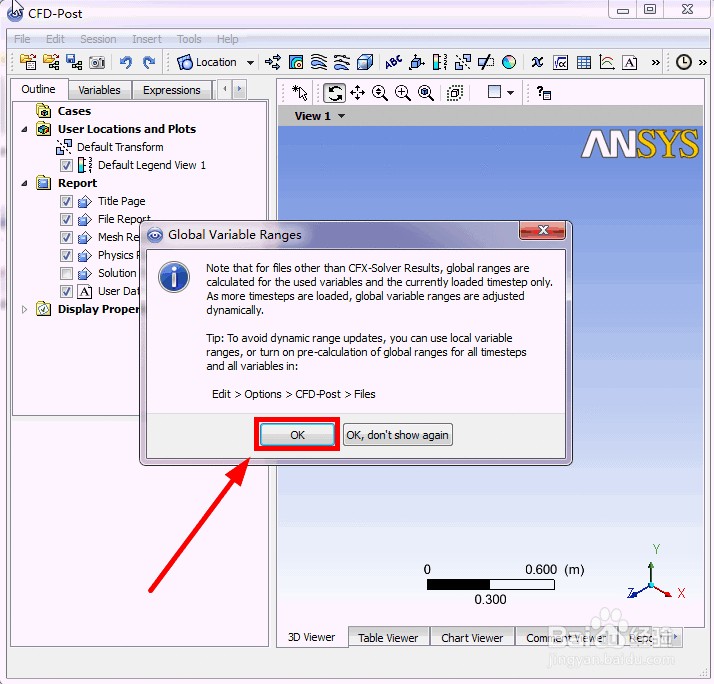Click the Load State toolbar icon

pos(51,62)
